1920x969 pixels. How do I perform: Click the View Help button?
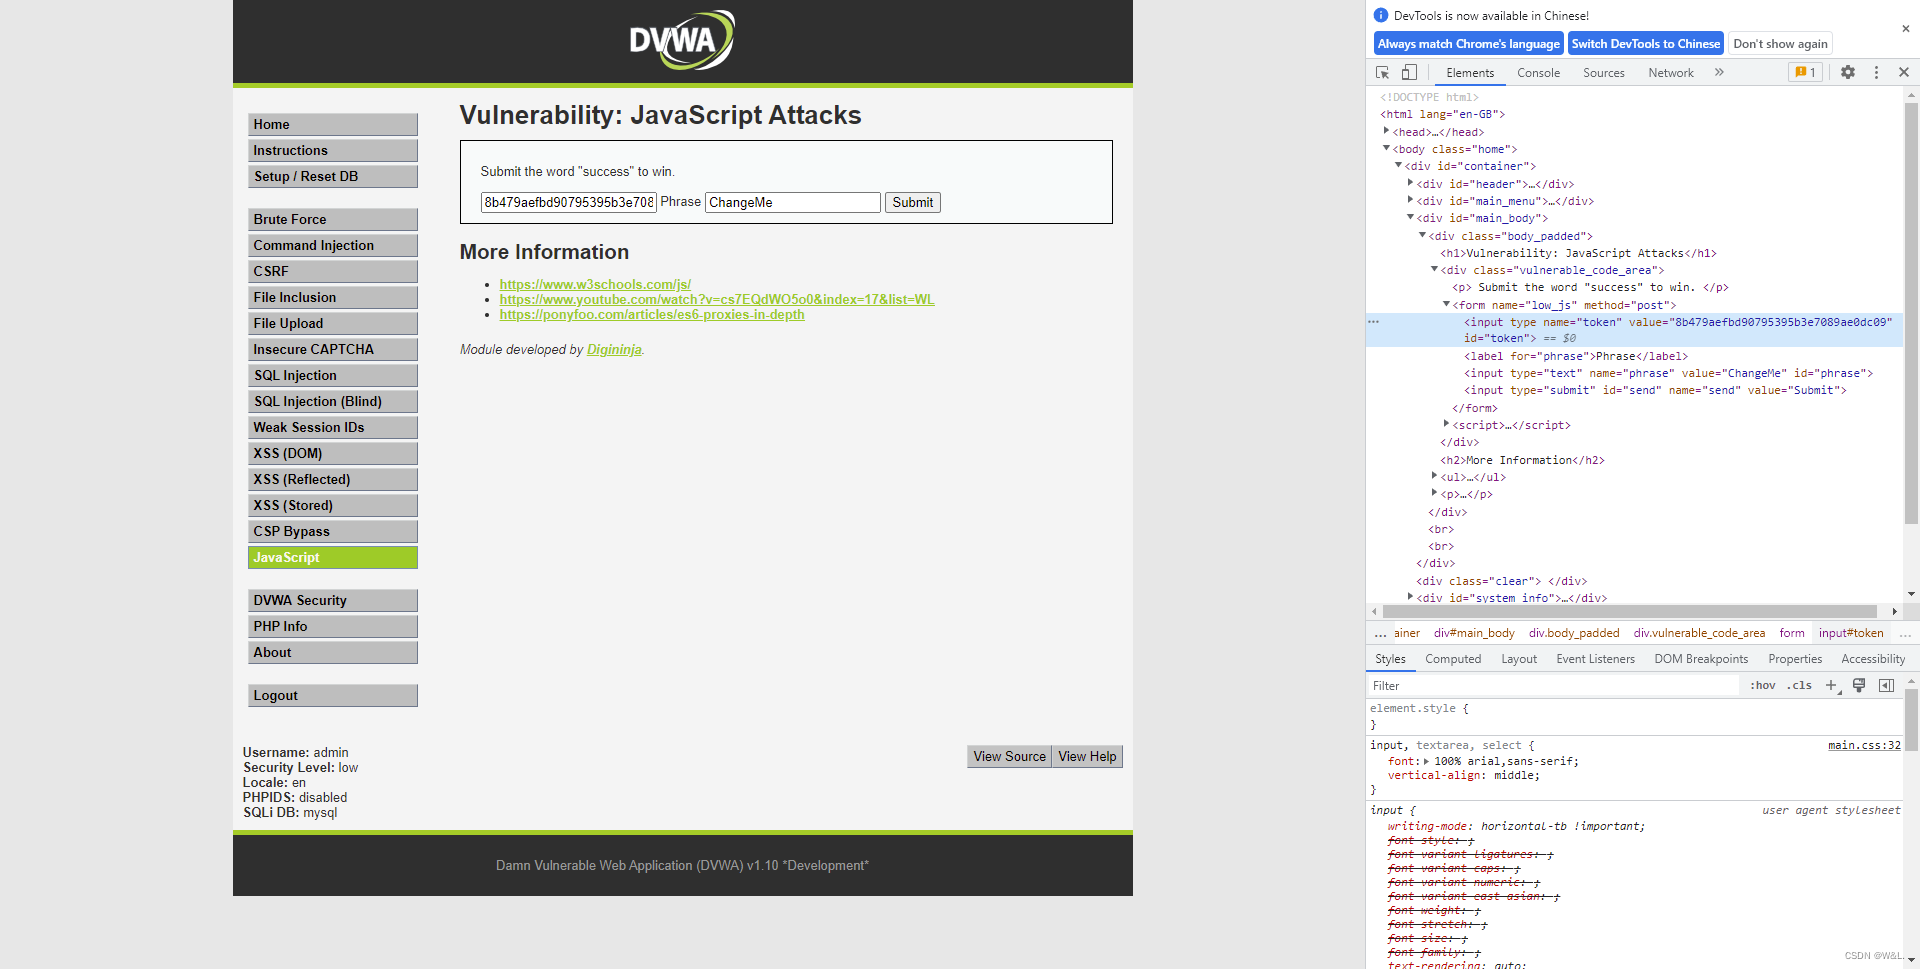pos(1087,756)
